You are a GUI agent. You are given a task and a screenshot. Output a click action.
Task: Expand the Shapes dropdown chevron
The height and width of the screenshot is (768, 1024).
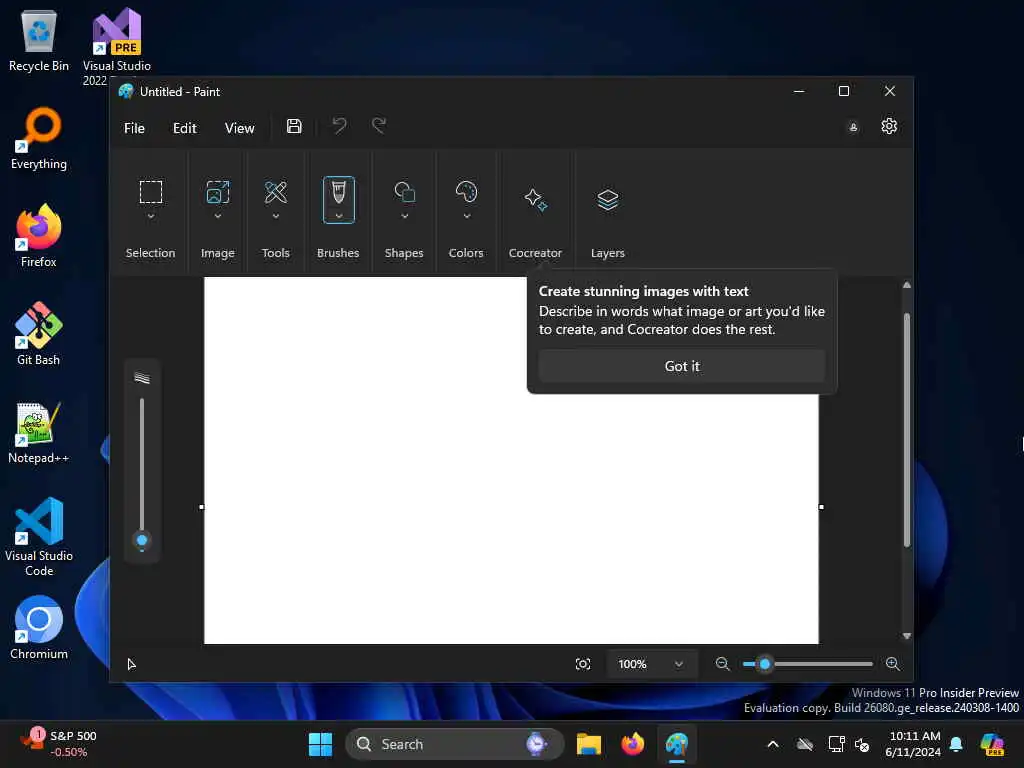coord(404,216)
